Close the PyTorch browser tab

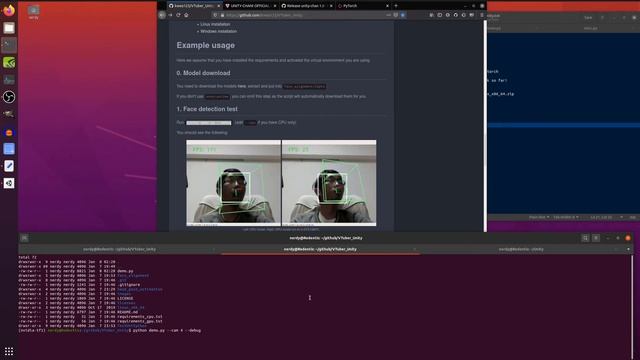[387, 6]
